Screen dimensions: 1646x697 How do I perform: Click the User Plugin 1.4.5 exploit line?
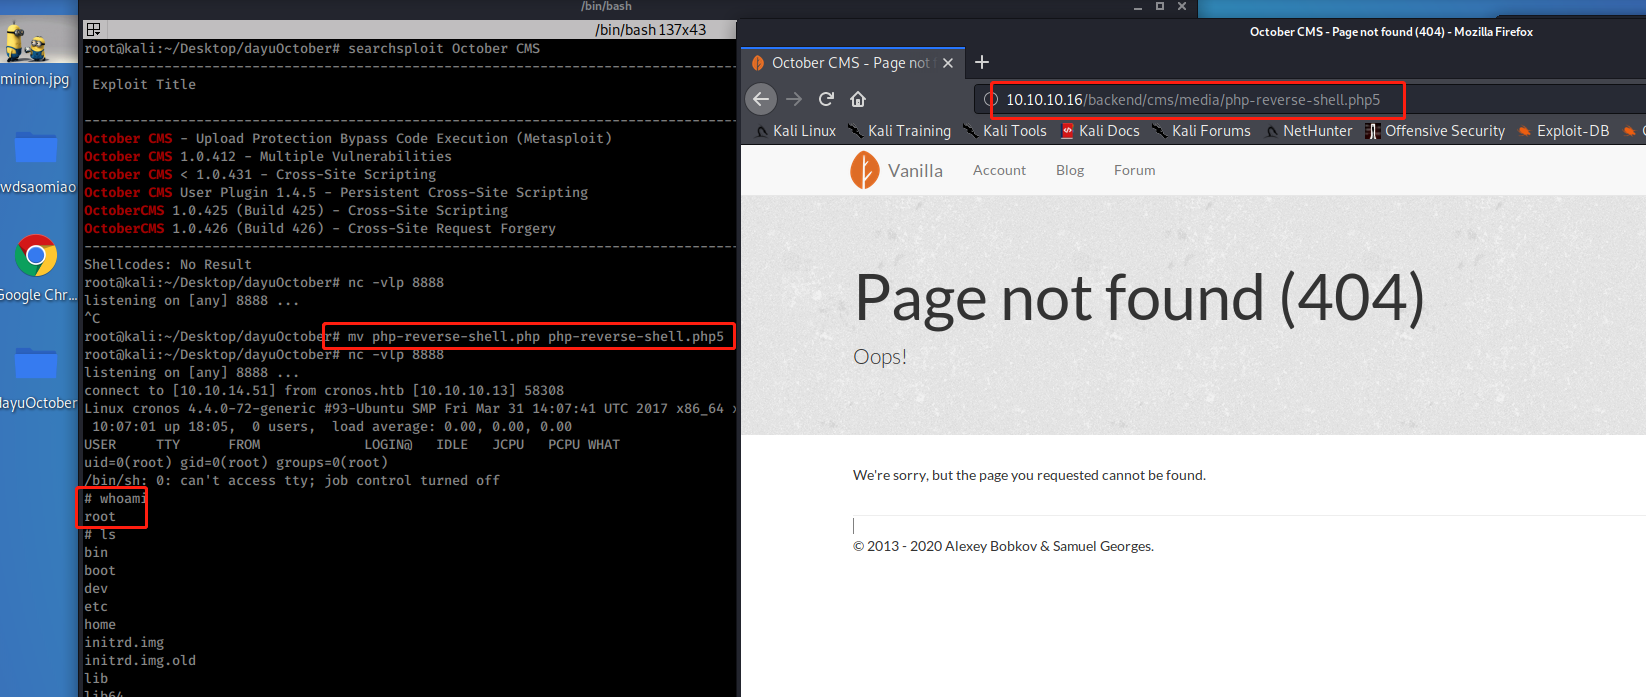336,193
